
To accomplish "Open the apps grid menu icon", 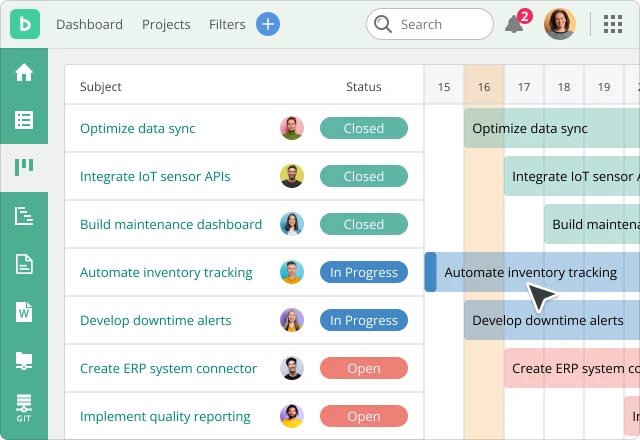I will coord(613,24).
